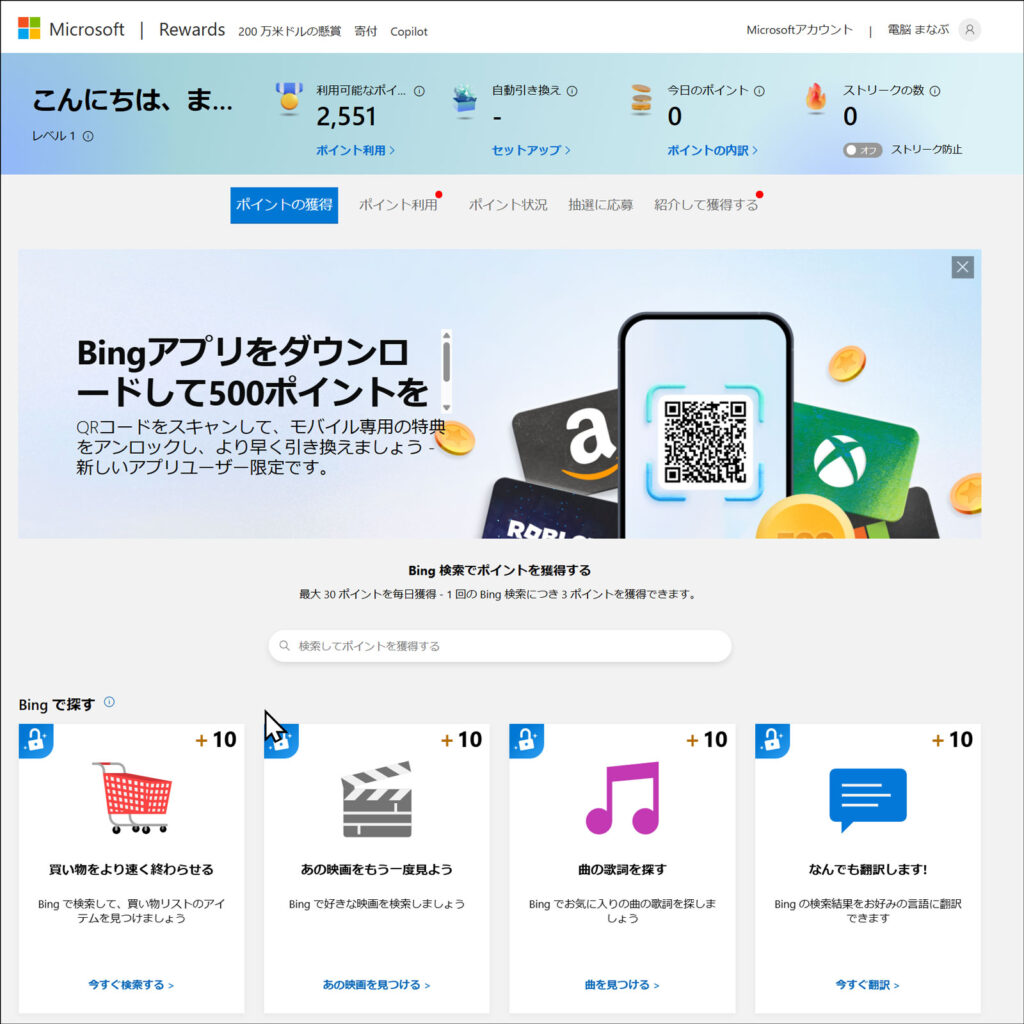Click lock badge on lyrics card
The width and height of the screenshot is (1024, 1024).
[526, 741]
